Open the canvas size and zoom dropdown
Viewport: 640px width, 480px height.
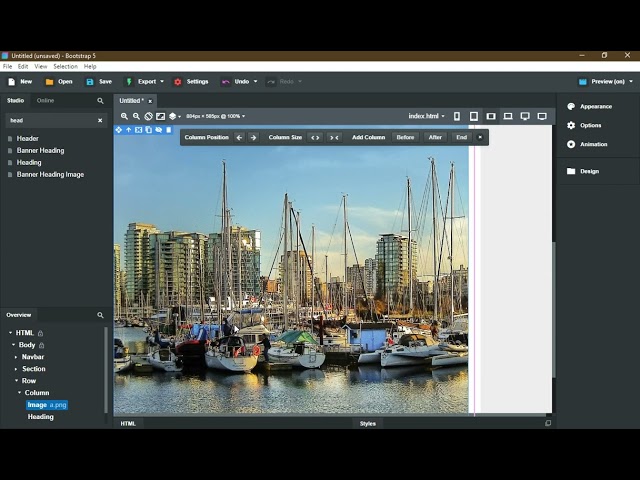[216, 116]
